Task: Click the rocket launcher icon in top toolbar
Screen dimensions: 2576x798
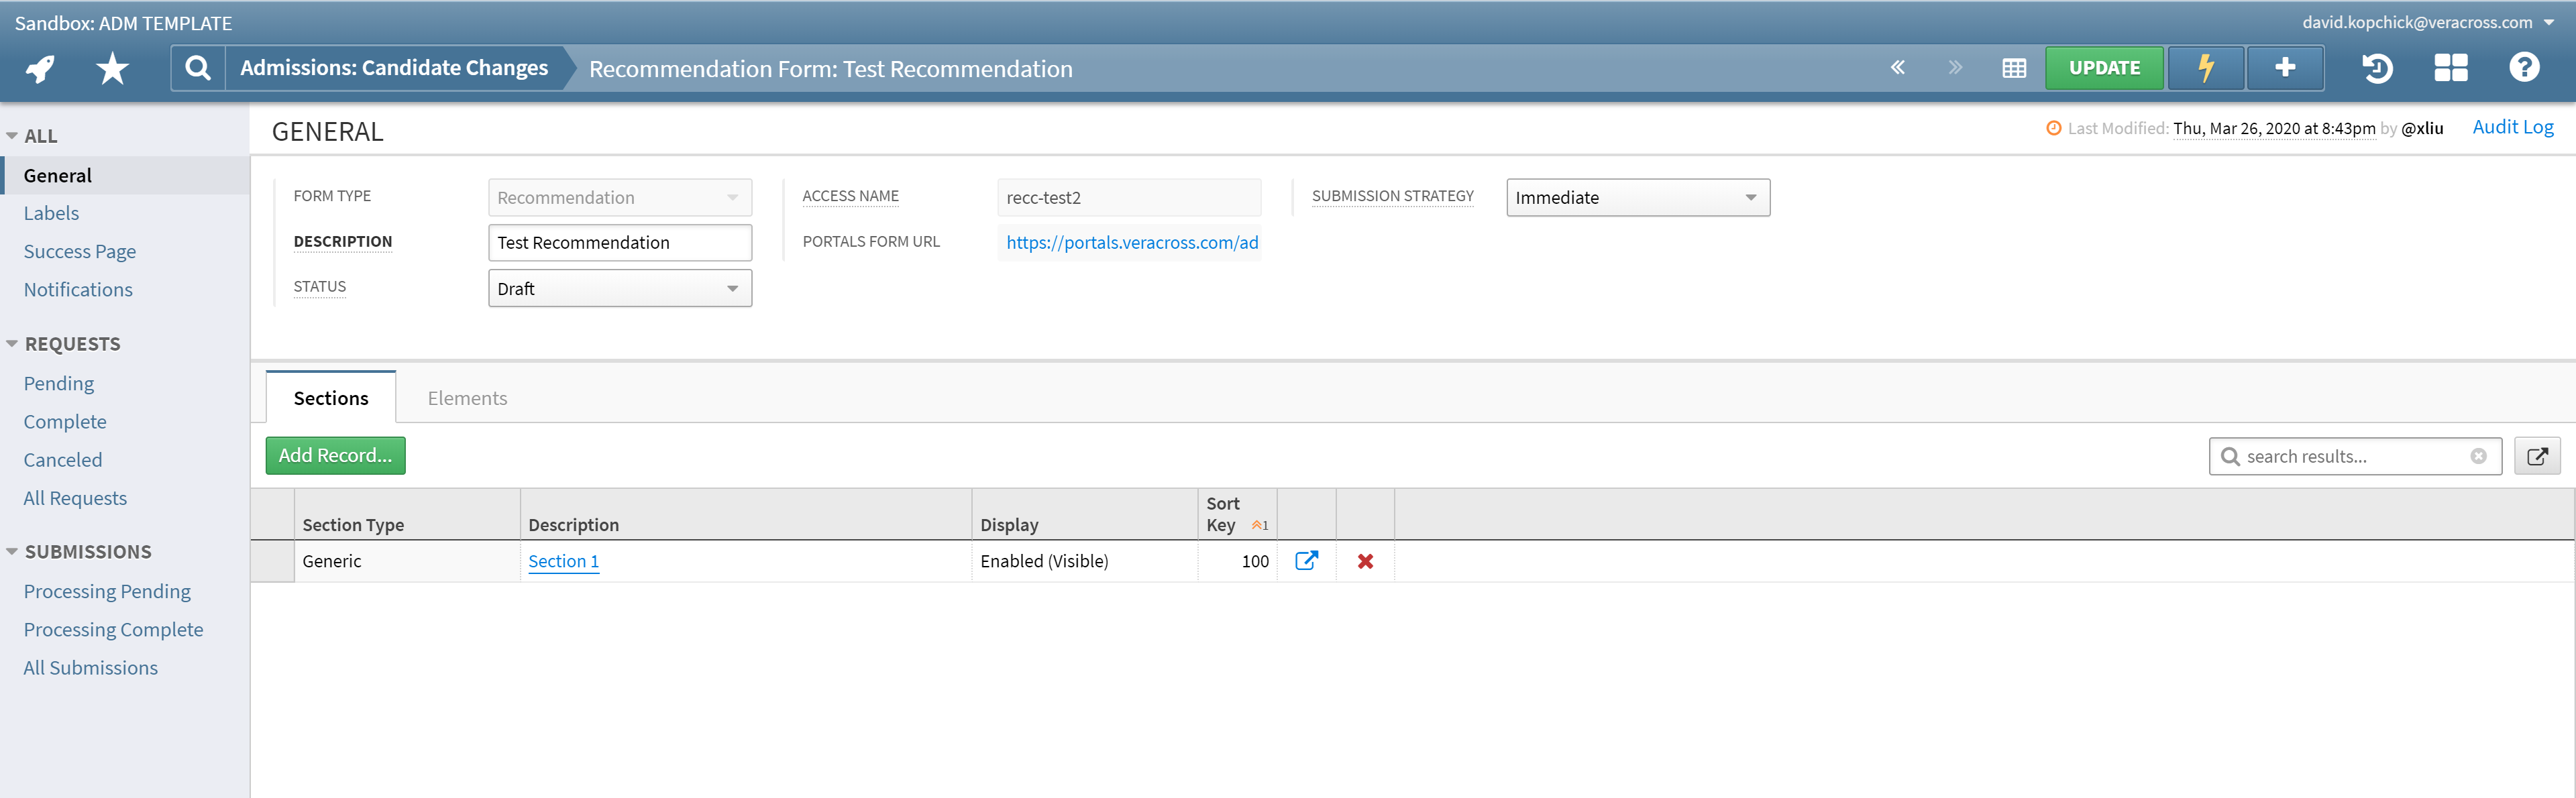Action: tap(39, 68)
